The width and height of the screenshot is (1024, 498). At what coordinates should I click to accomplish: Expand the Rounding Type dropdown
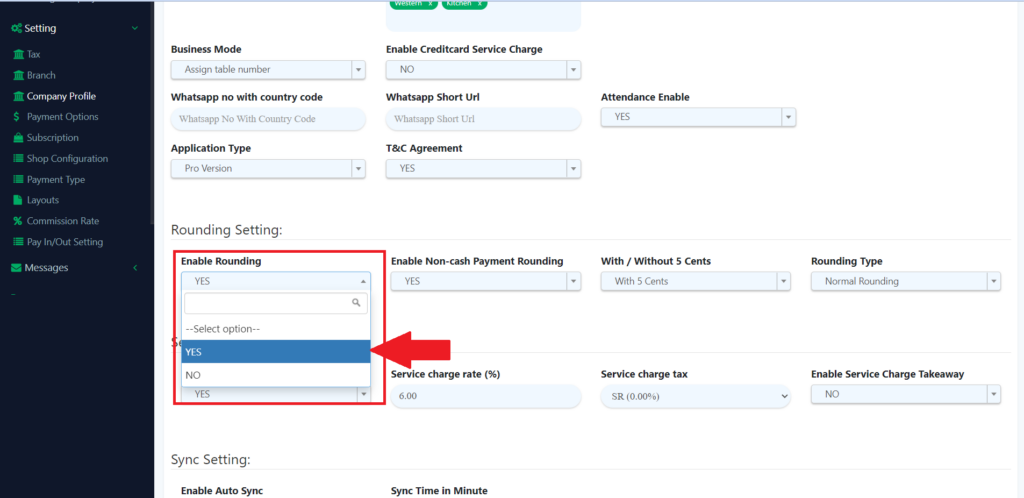[905, 282]
